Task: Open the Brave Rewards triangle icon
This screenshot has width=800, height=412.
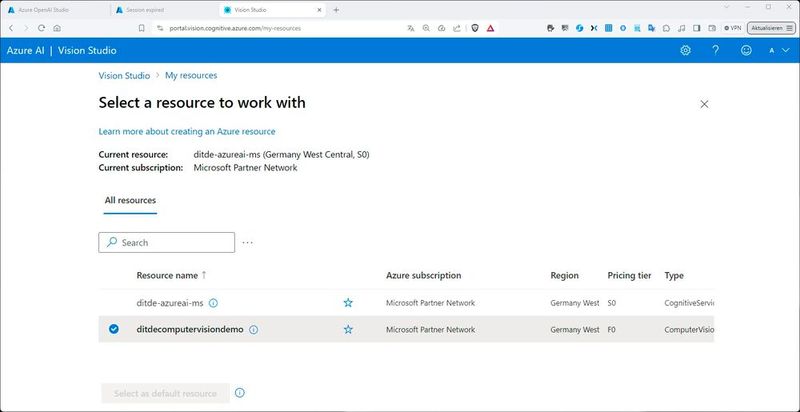Action: [x=490, y=29]
